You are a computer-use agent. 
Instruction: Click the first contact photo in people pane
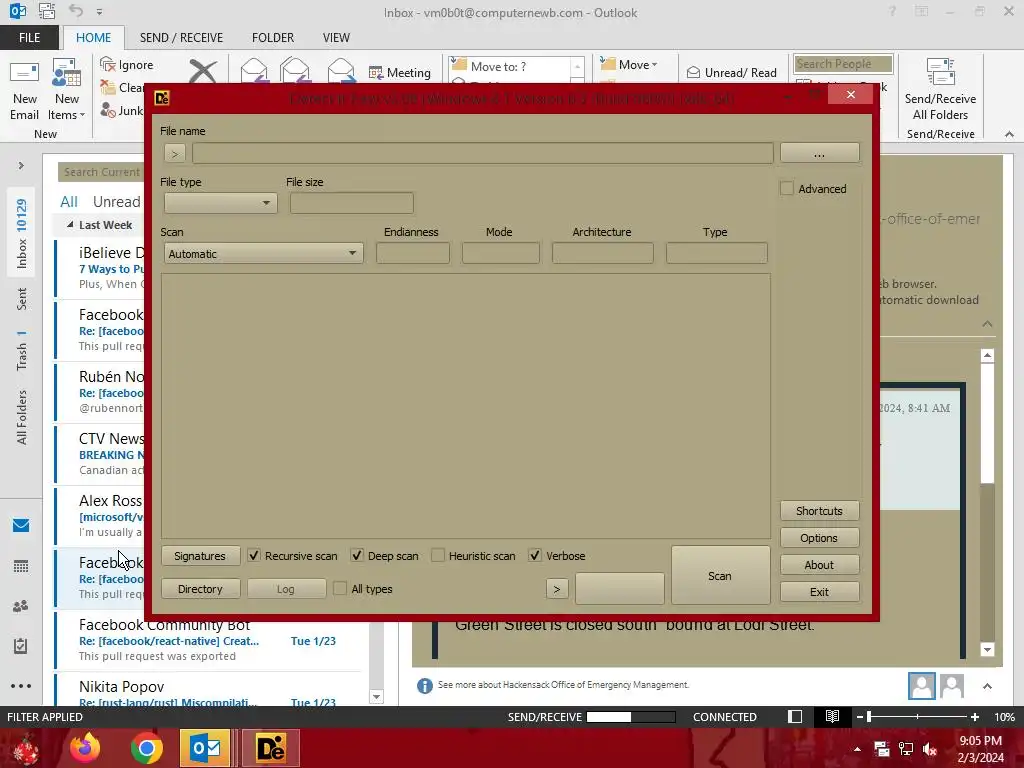[x=921, y=686]
